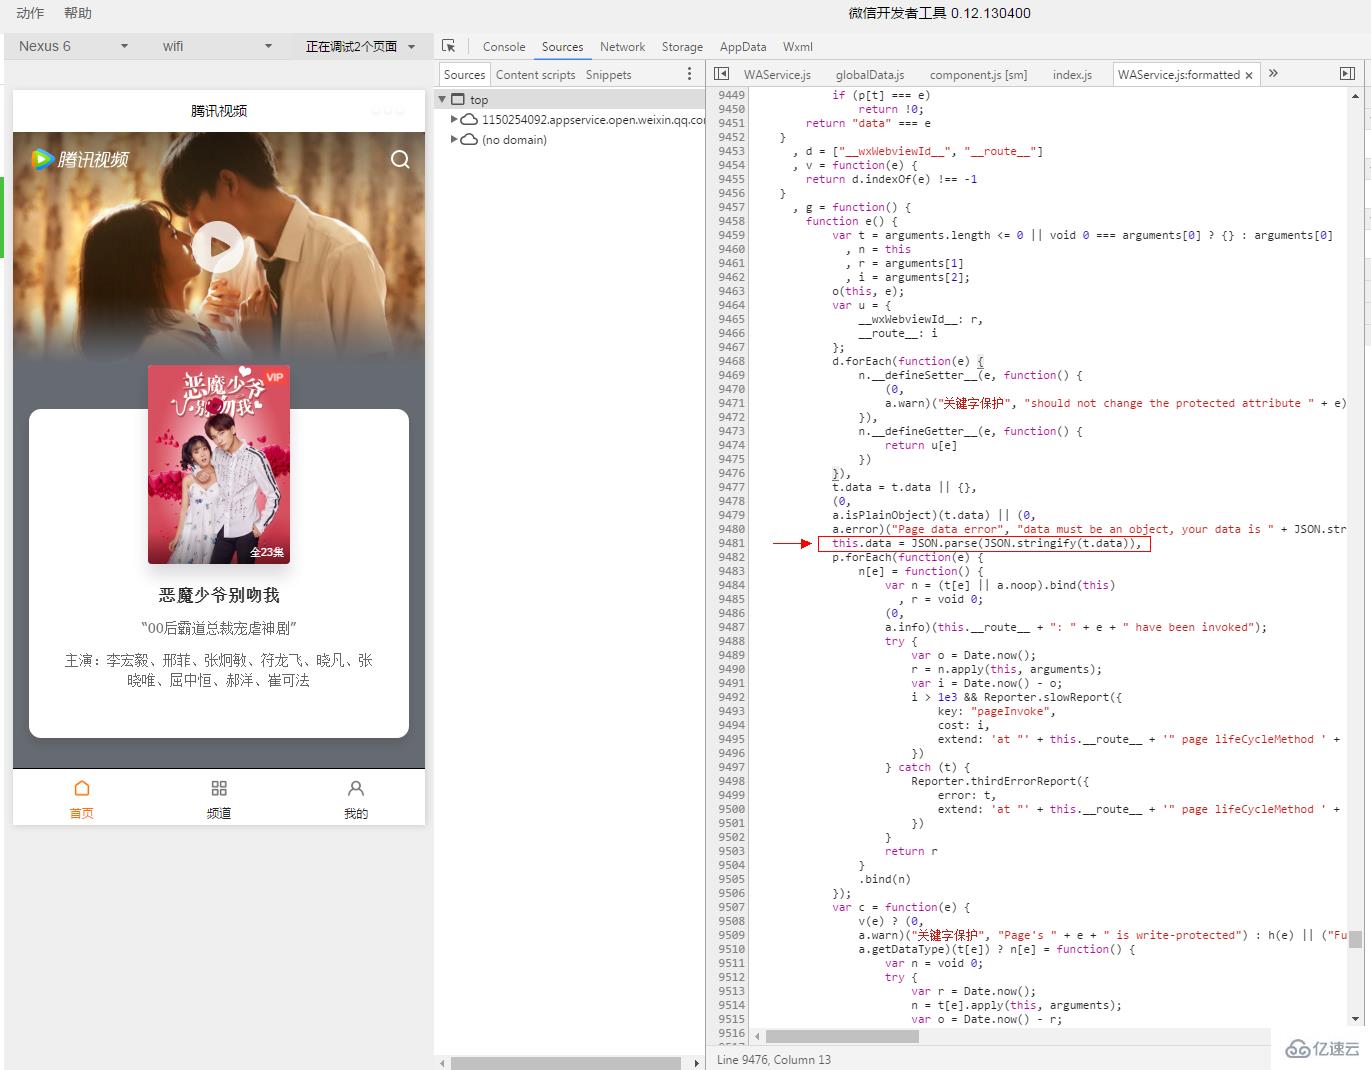This screenshot has height=1070, width=1371.
Task: Click the 首页 tab label
Action: point(82,813)
